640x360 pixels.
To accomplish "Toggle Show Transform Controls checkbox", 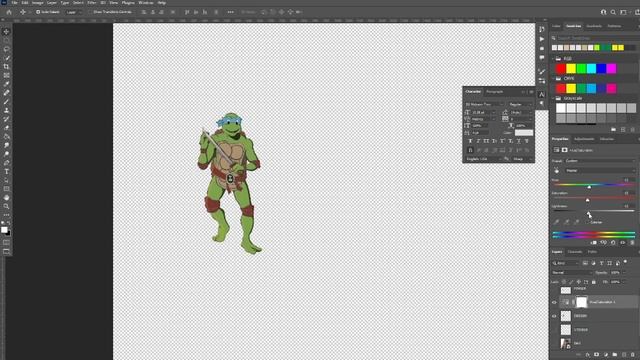I will [91, 12].
